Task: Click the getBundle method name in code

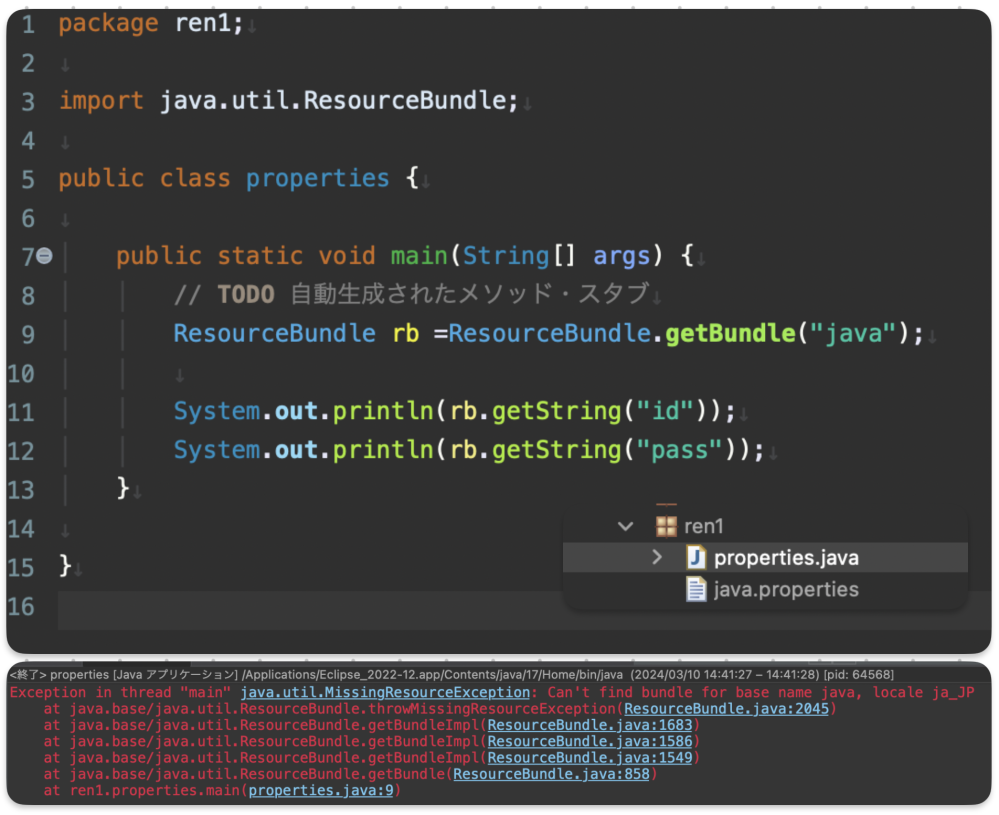Action: pyautogui.click(x=730, y=334)
